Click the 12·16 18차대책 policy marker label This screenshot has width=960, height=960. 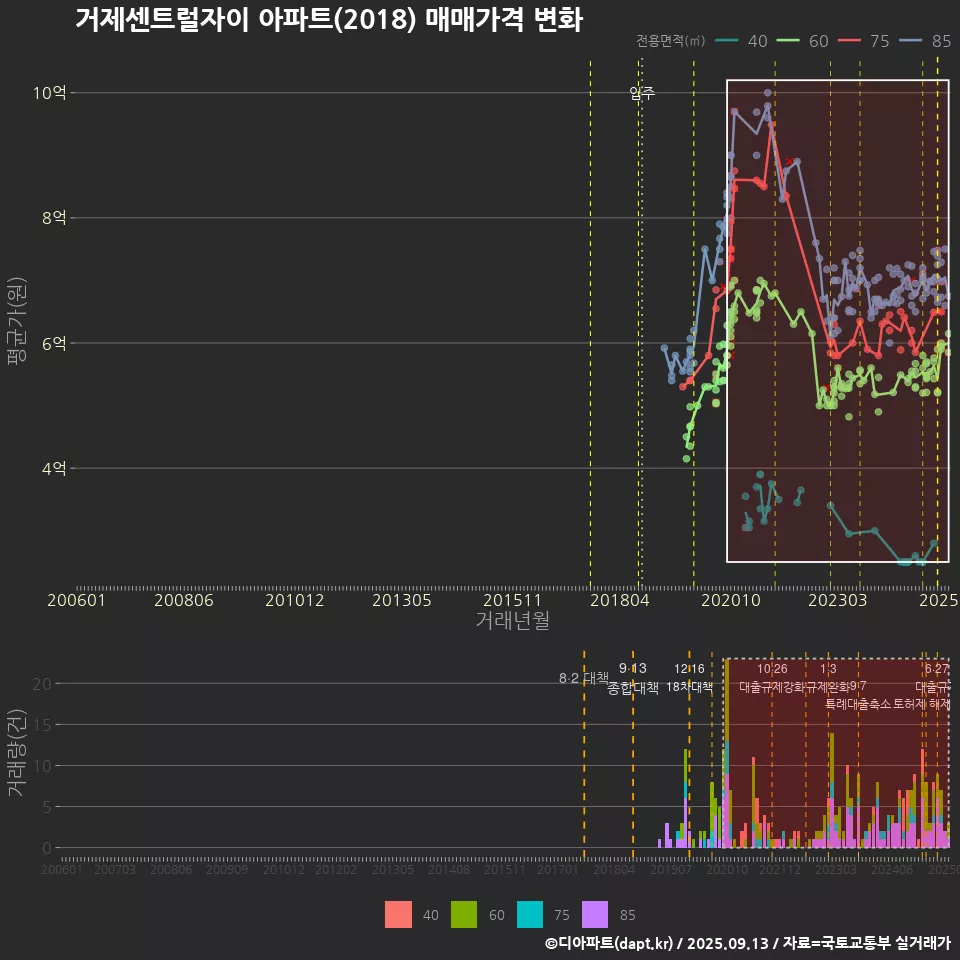689,678
